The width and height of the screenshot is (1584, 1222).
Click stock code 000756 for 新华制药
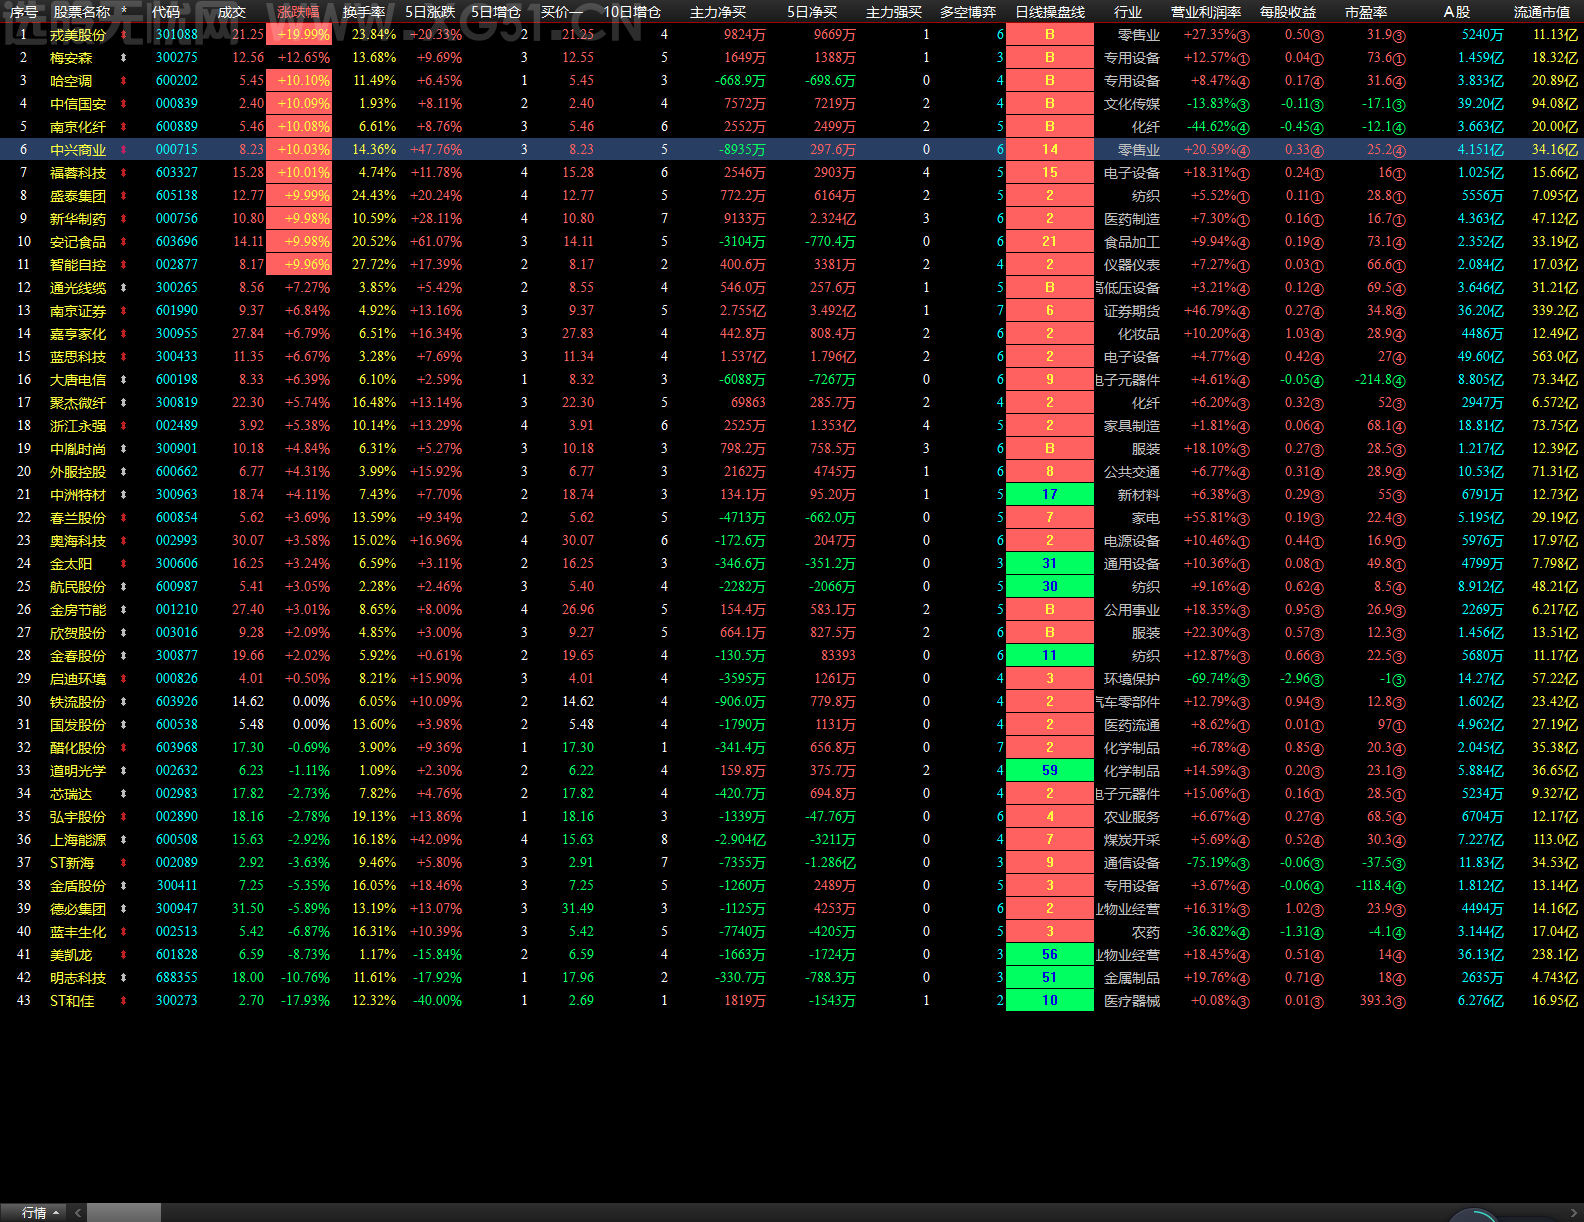click(177, 219)
